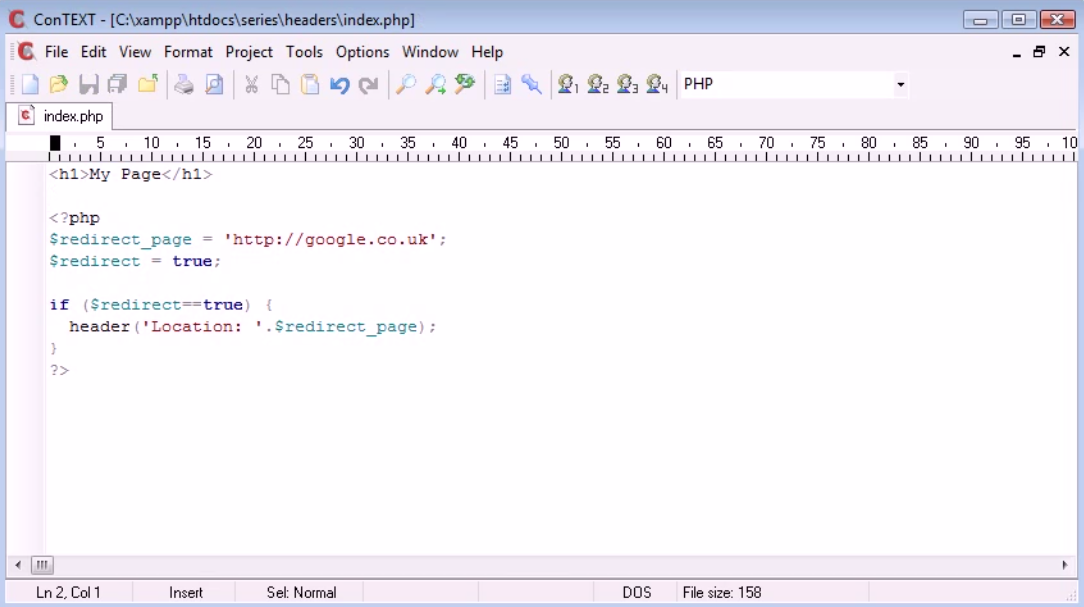Print the document with printer icon

point(184,84)
